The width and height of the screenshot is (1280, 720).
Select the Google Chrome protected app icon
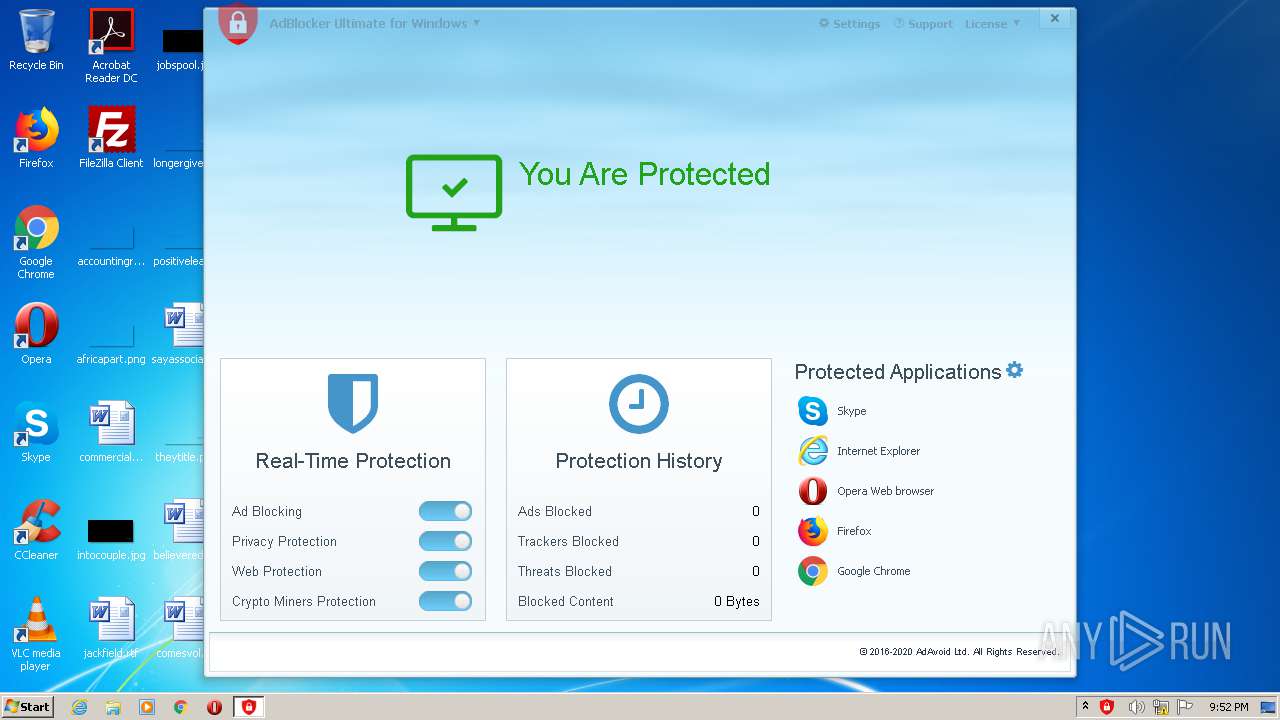coord(813,571)
